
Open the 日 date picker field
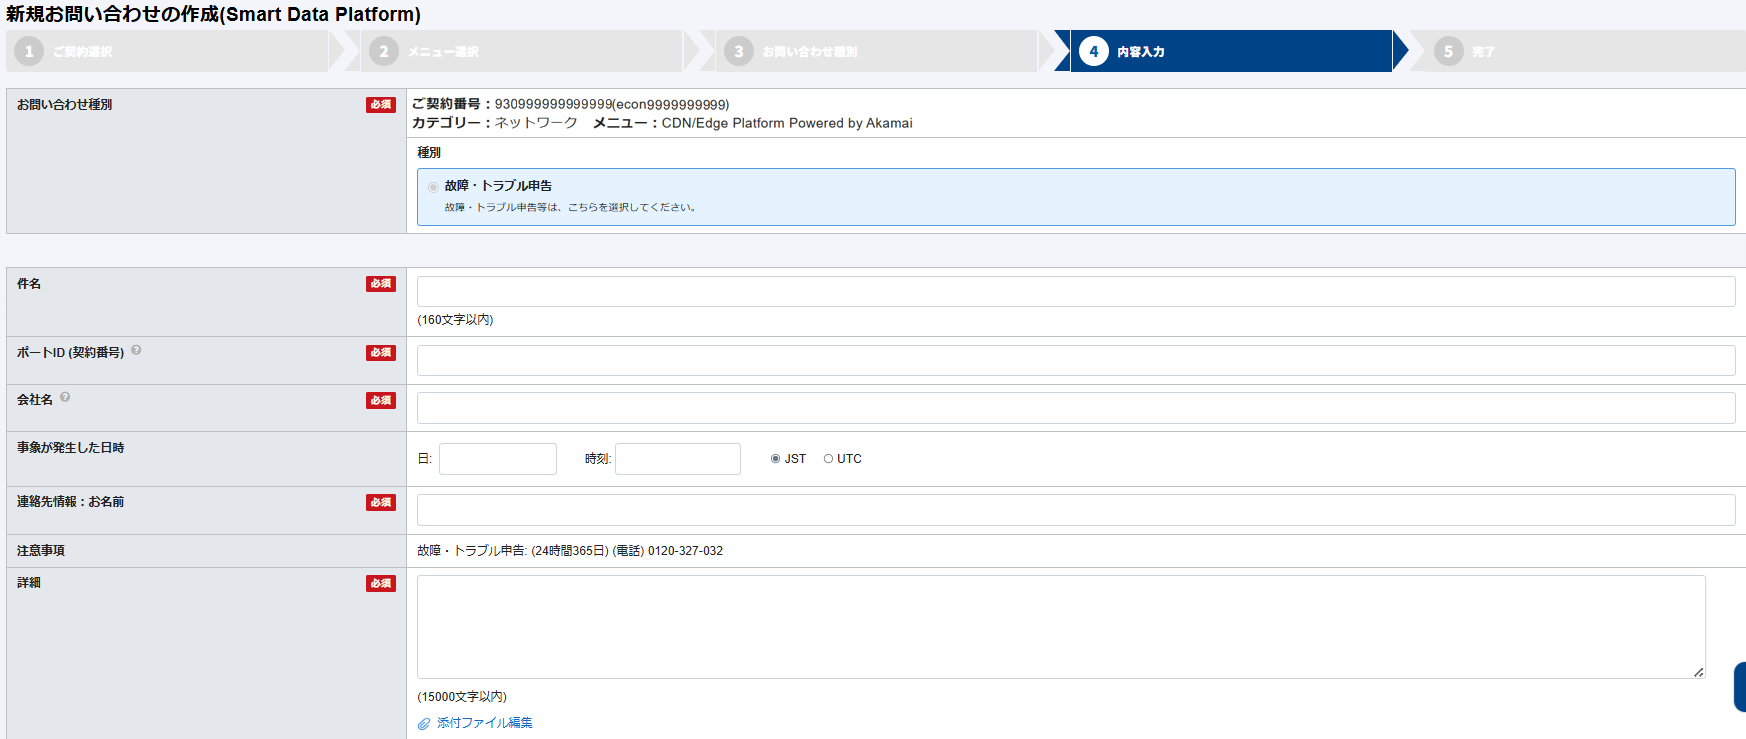pos(497,459)
